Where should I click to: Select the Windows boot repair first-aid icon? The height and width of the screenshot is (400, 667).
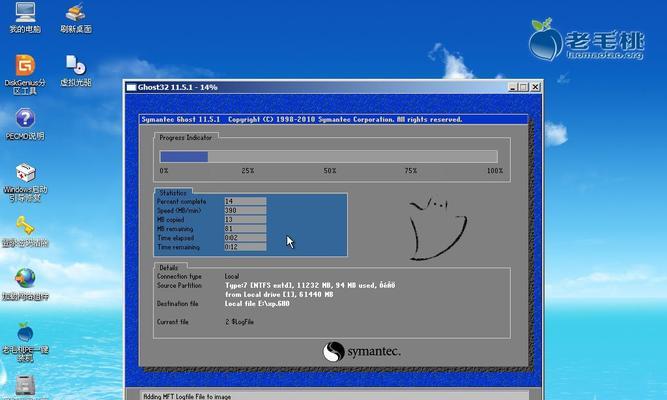coord(25,182)
